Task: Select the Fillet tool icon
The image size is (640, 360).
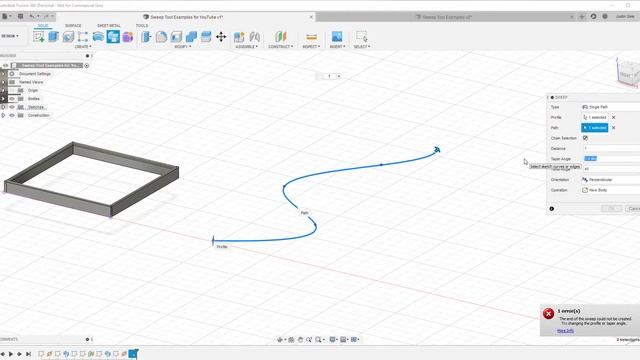Action: pos(161,37)
